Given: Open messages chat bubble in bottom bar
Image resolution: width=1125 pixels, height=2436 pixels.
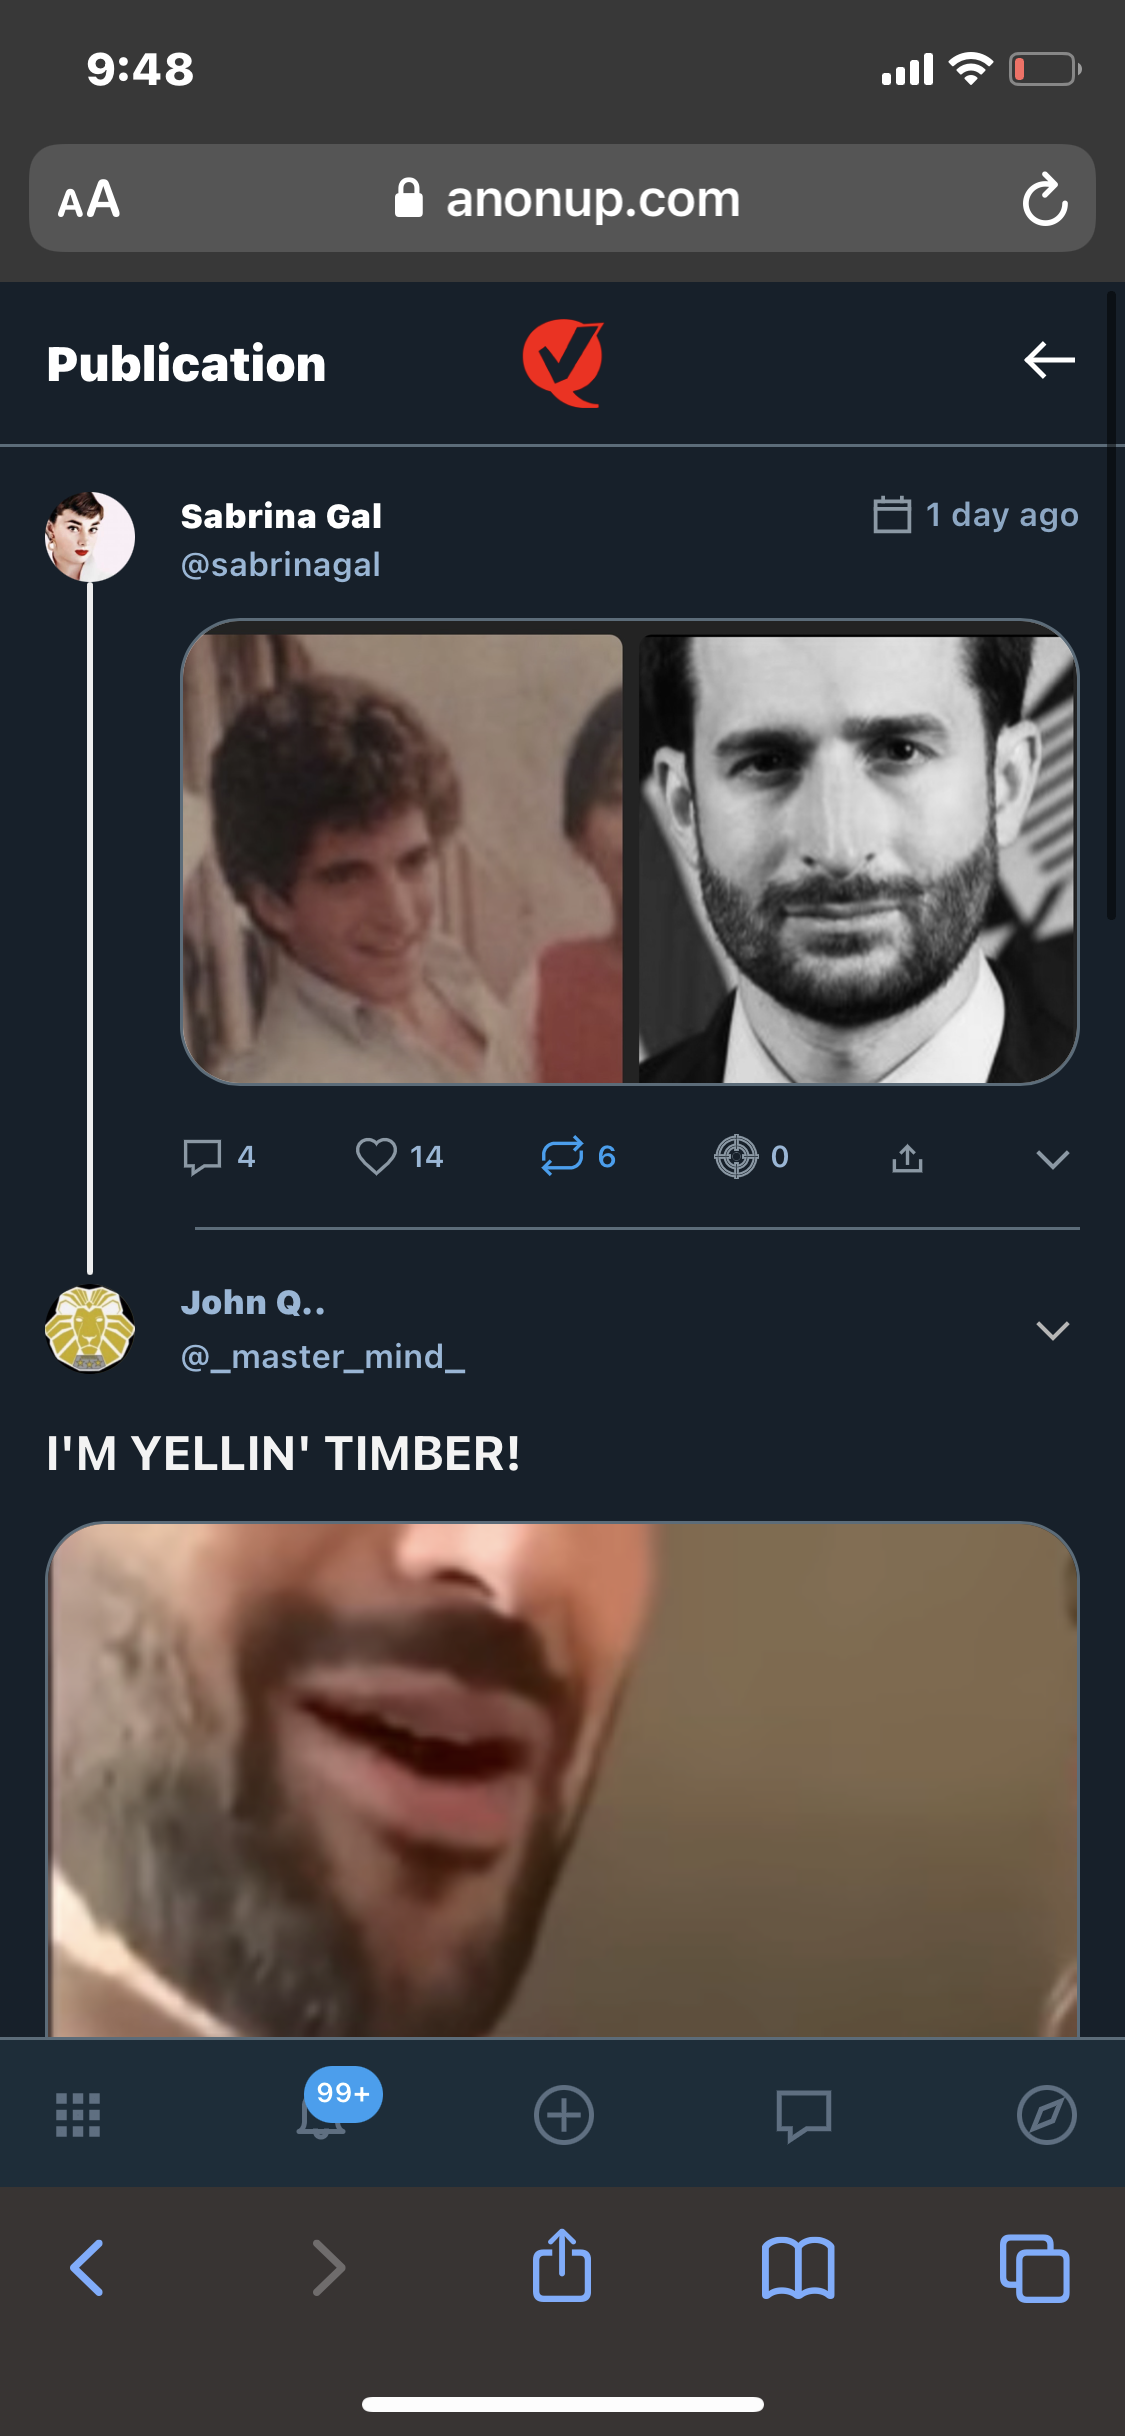Looking at the screenshot, I should (804, 2115).
